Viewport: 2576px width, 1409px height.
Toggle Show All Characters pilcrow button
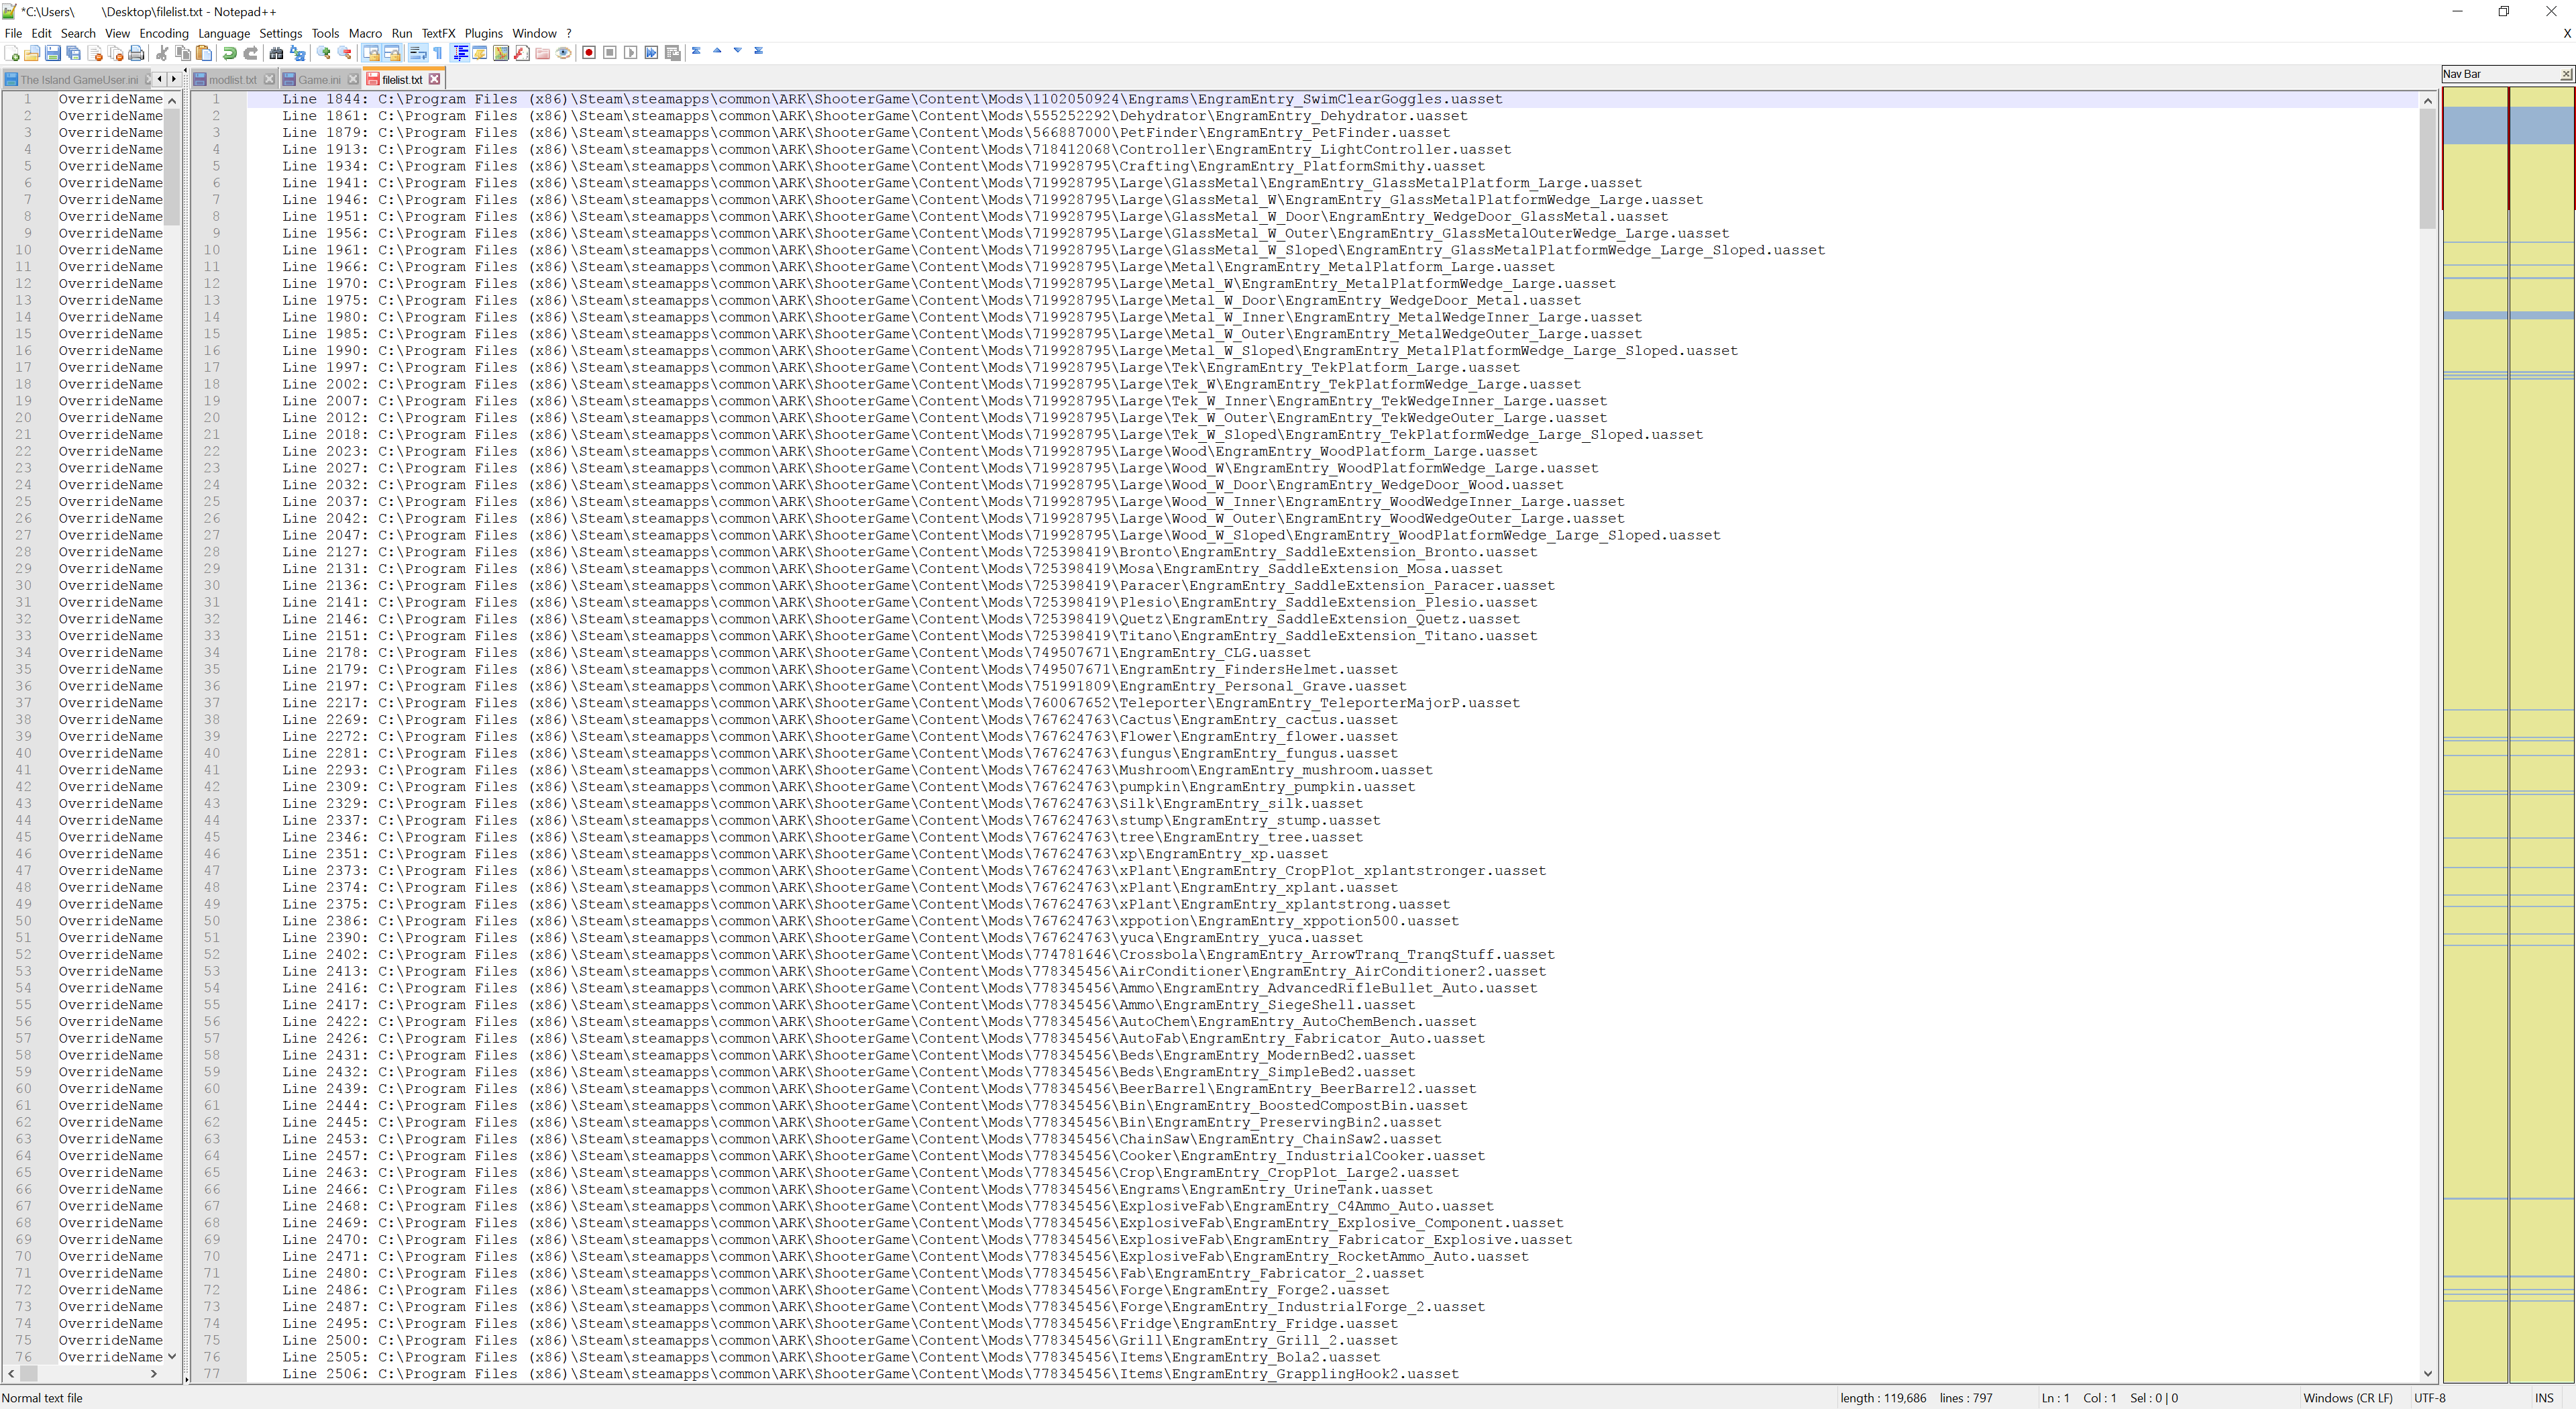(438, 53)
